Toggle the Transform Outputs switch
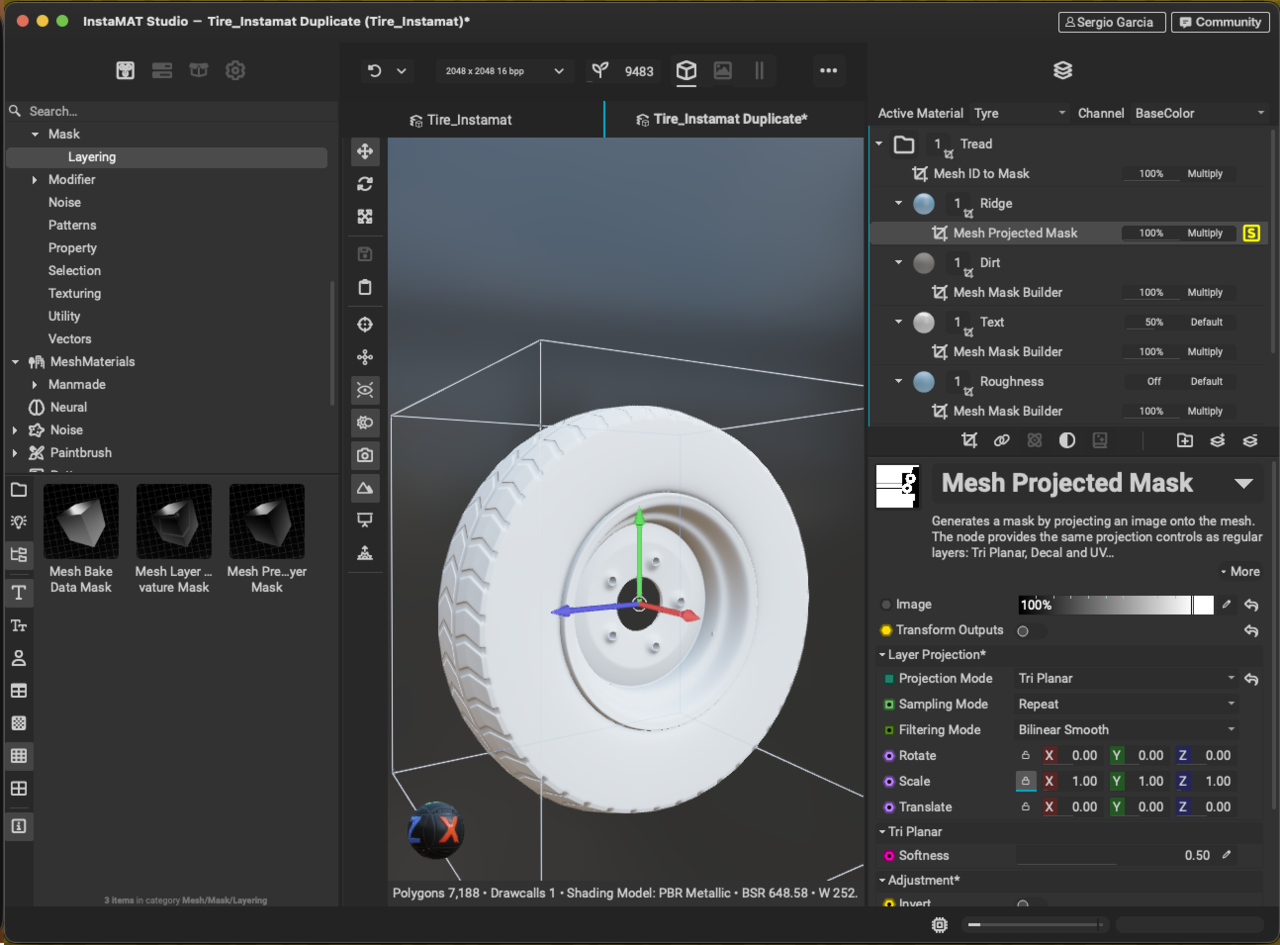 click(1030, 631)
